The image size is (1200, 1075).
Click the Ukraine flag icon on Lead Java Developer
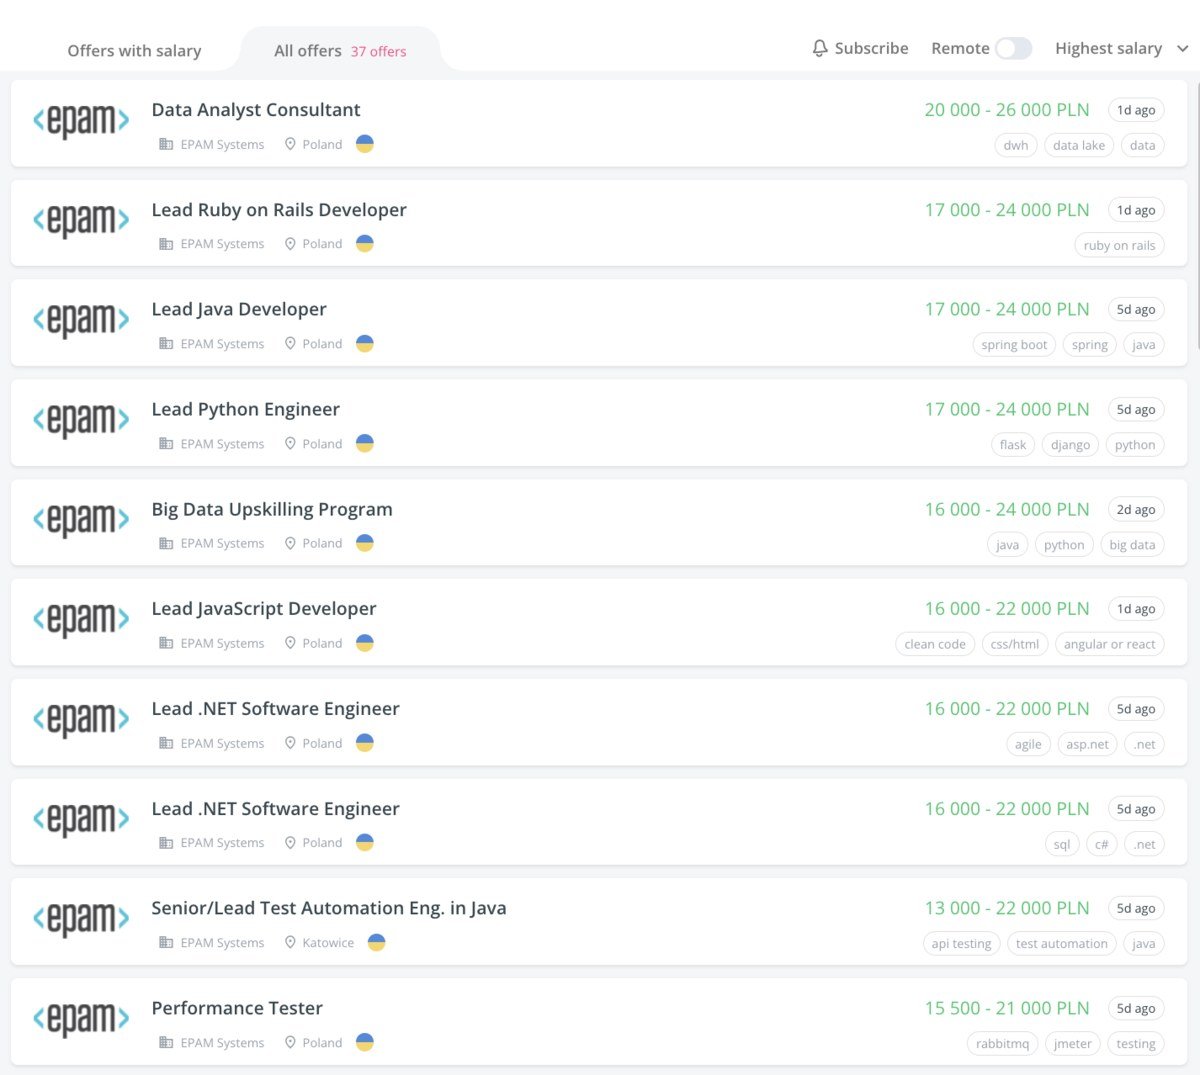coord(365,343)
